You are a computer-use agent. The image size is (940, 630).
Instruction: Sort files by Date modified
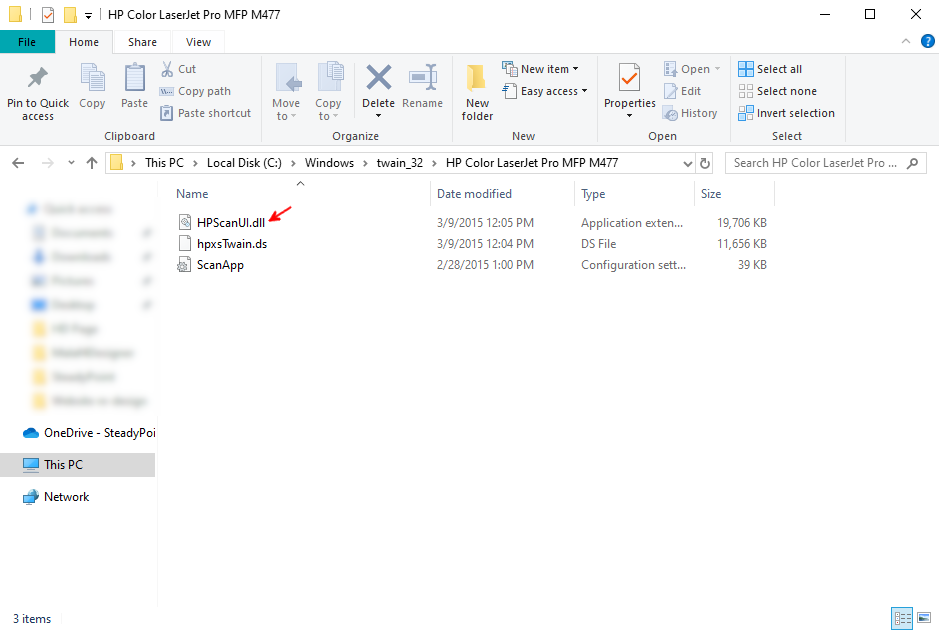pos(502,194)
